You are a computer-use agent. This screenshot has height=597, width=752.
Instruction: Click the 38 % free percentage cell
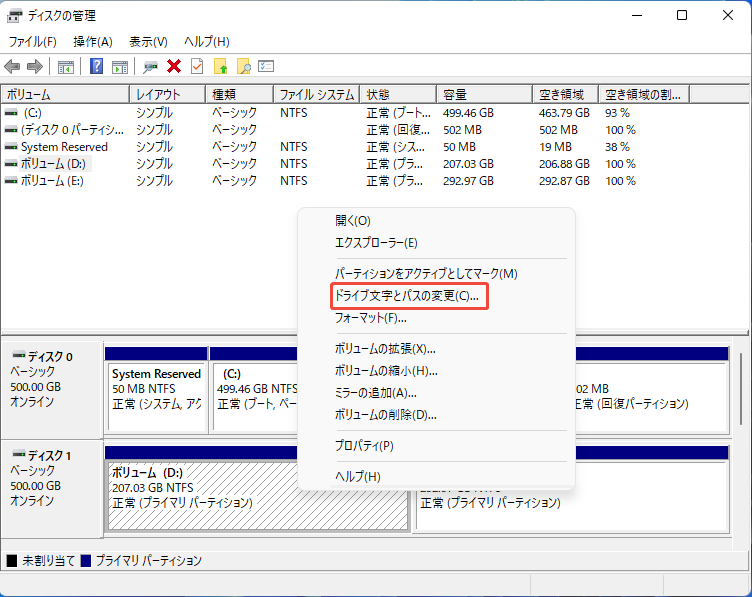[x=617, y=147]
